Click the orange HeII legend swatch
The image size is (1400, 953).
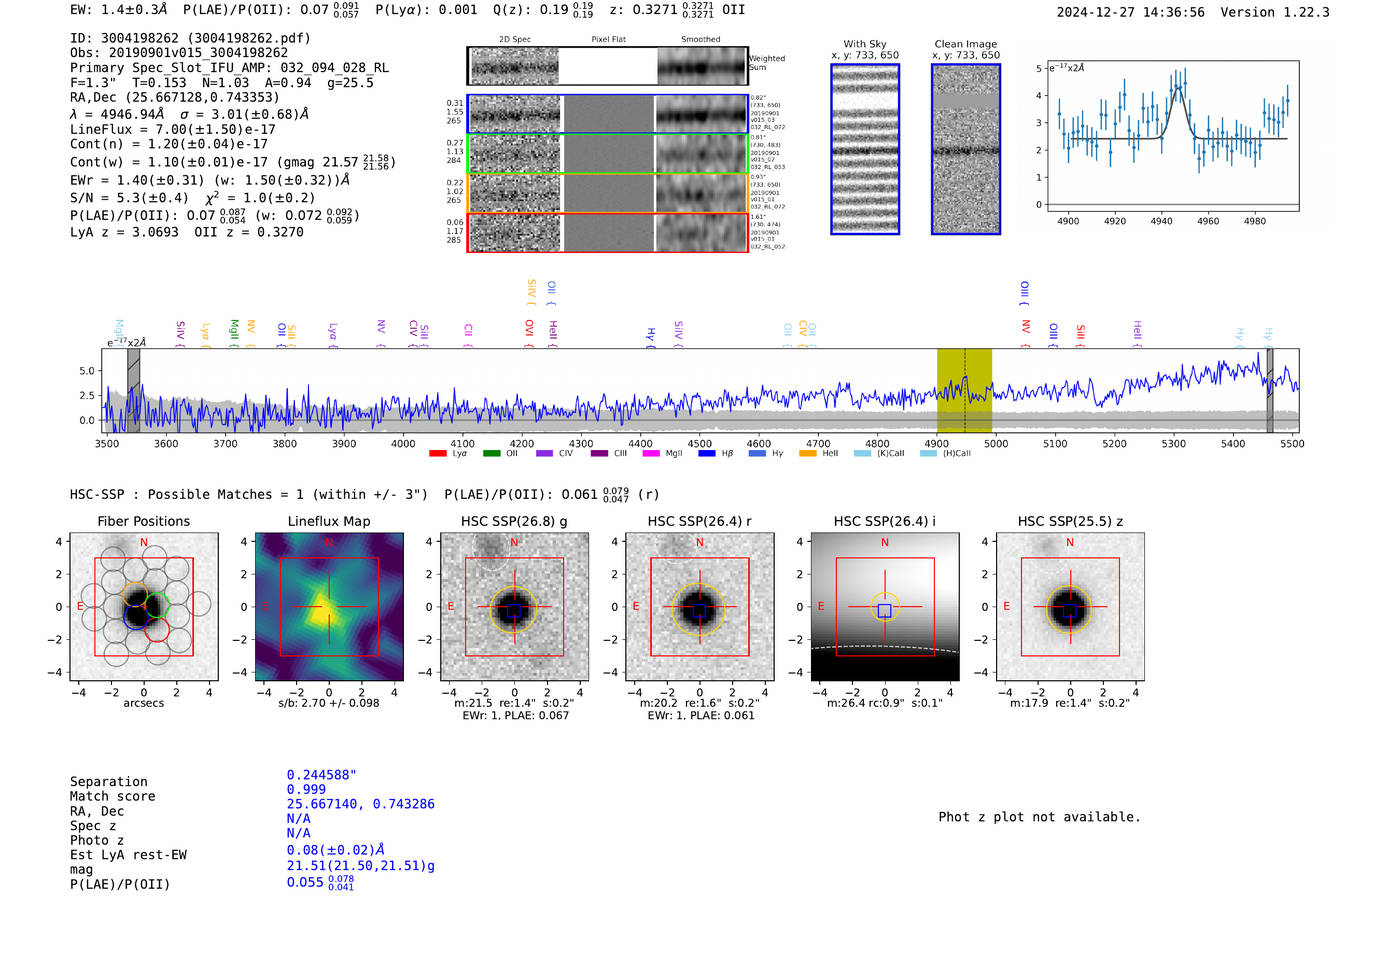point(808,454)
